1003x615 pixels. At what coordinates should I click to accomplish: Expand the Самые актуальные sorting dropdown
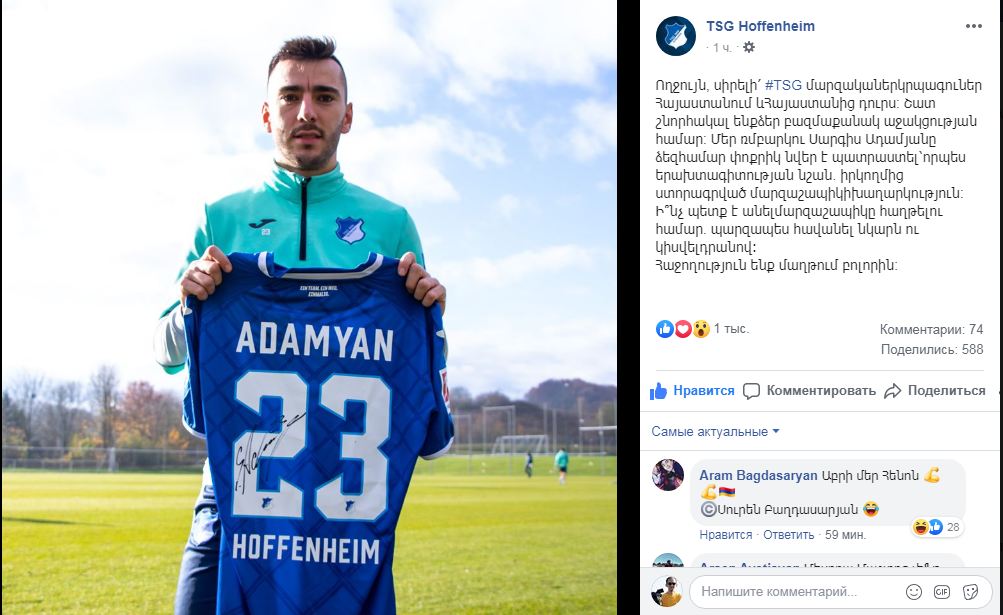(715, 431)
